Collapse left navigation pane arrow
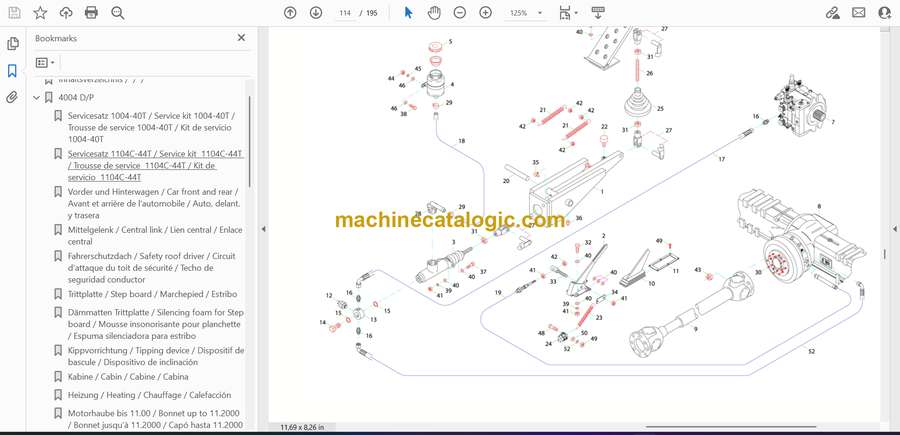Viewport: 900px width, 435px height. click(x=263, y=229)
